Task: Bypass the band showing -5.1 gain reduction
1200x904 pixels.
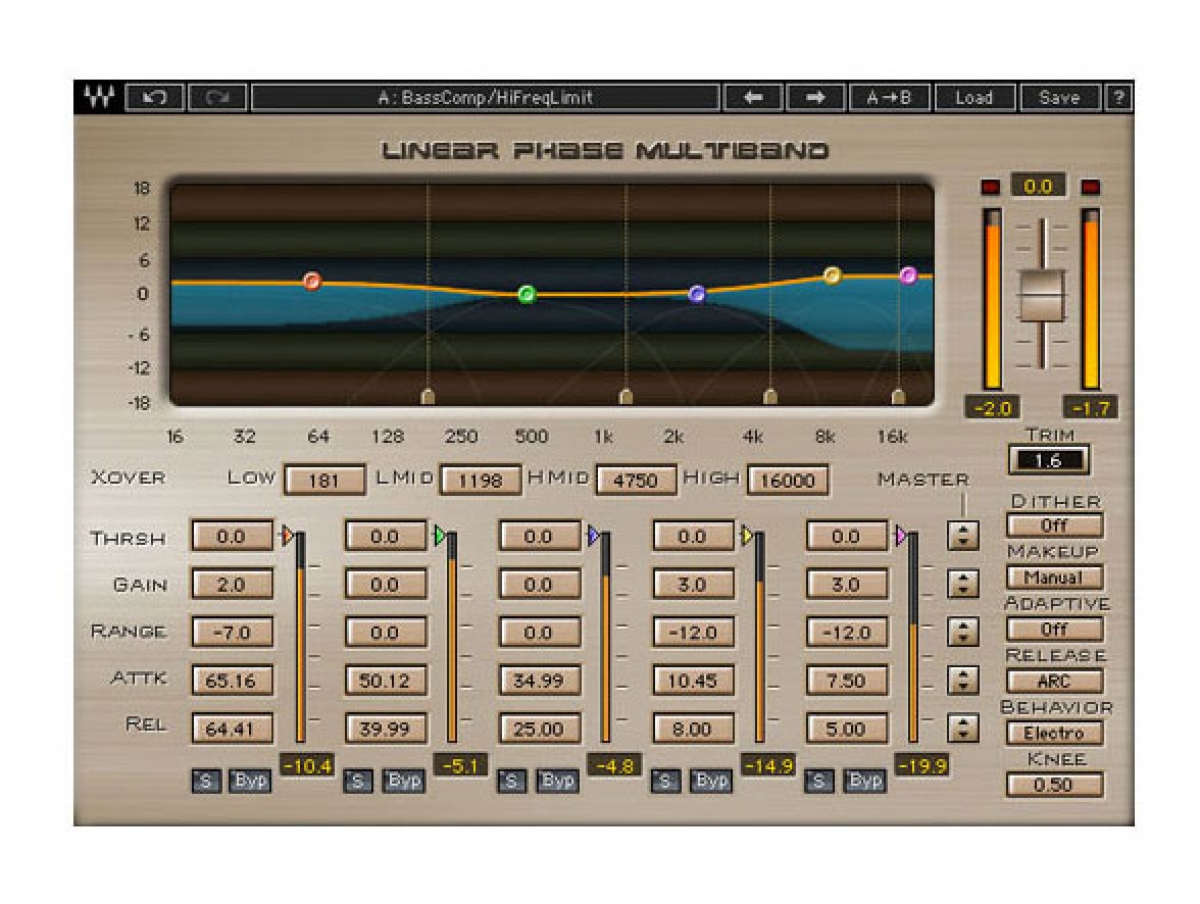Action: [404, 781]
